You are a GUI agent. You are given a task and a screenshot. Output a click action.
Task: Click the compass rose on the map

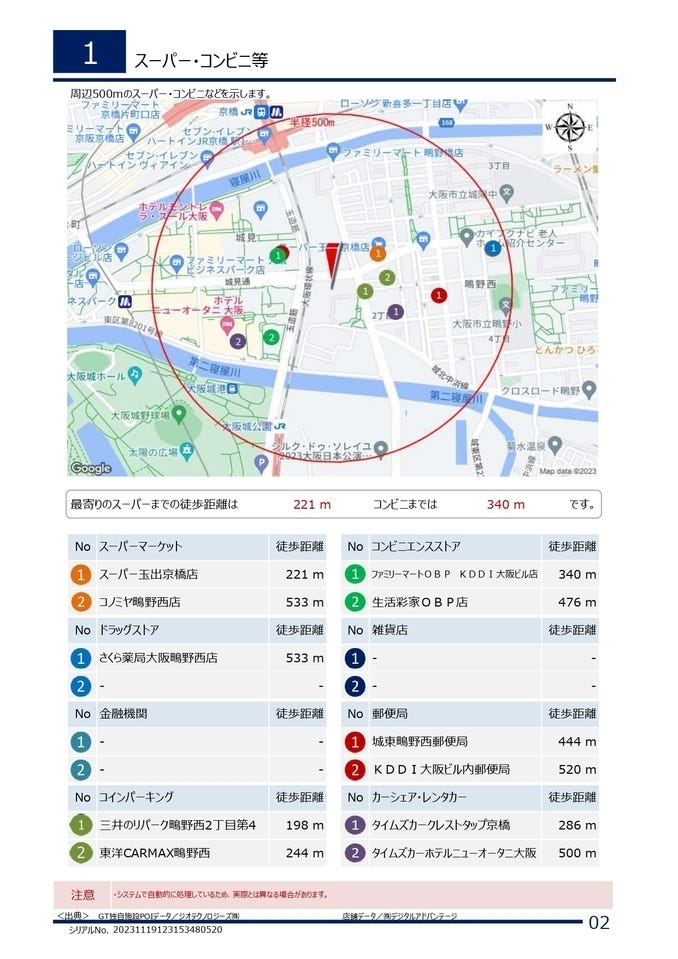click(570, 127)
